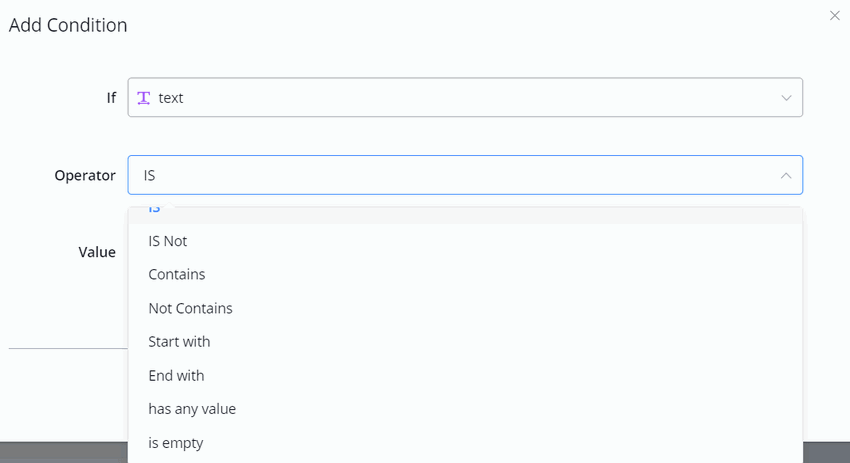The height and width of the screenshot is (463, 850).
Task: Click the "IS" value in Operator field
Action: 150,175
